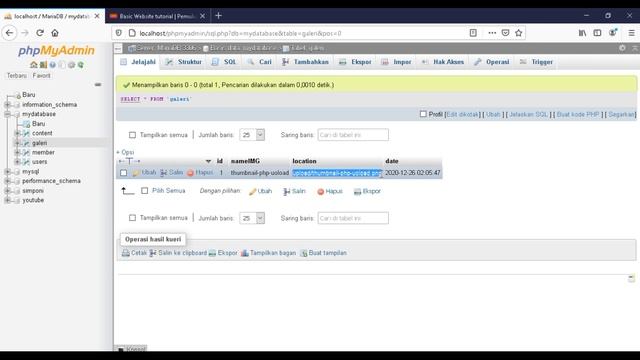Expand the content table node
Viewport: 640px width, 360px height.
point(17,133)
